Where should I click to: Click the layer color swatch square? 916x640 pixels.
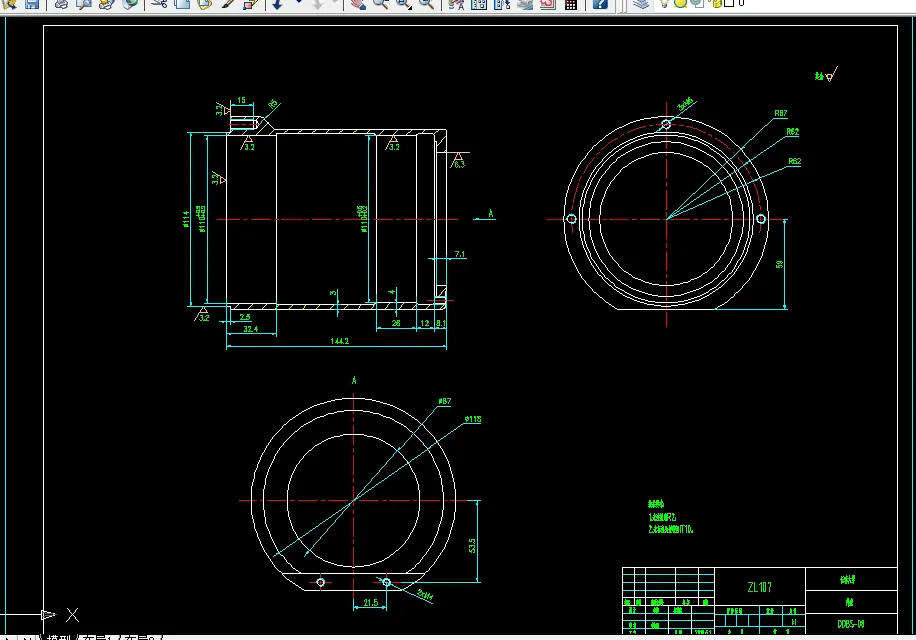(729, 3)
